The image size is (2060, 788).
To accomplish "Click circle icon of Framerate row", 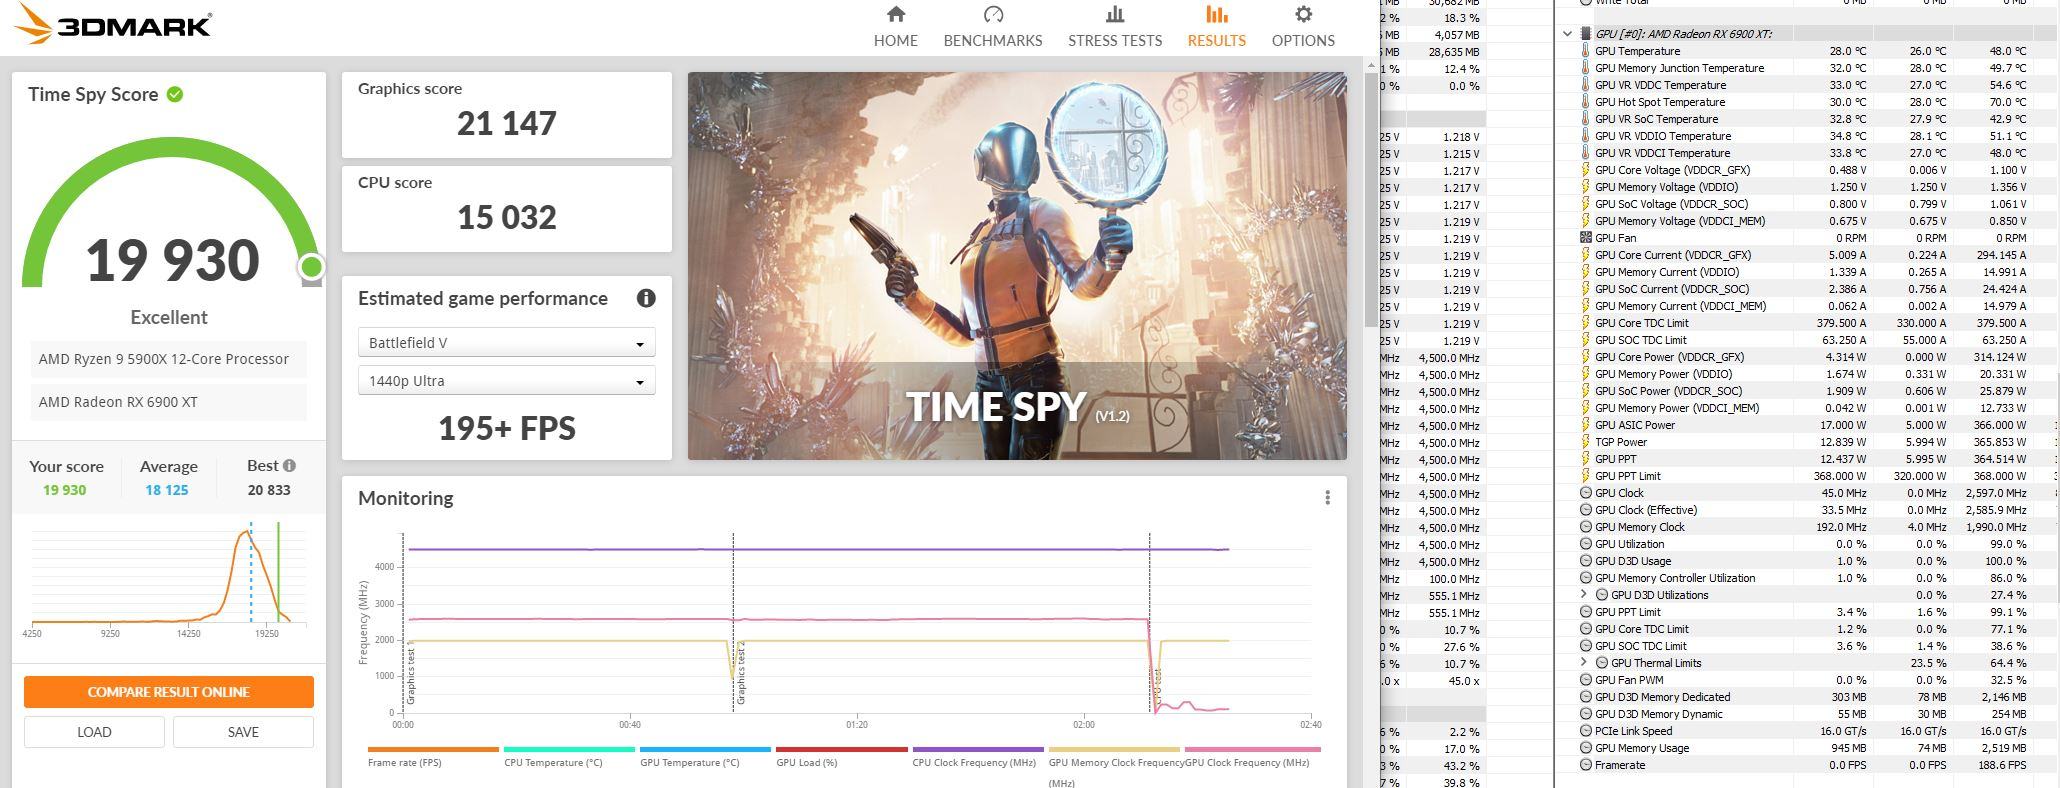I will coord(1585,765).
